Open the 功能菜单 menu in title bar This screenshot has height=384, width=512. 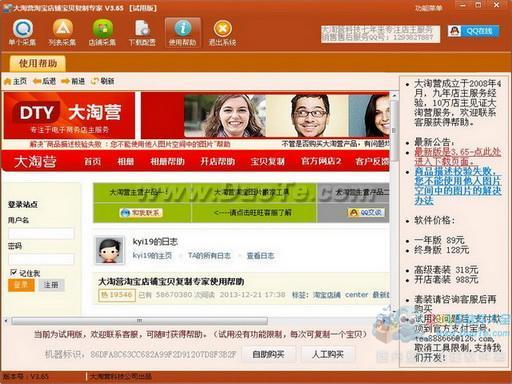click(429, 7)
